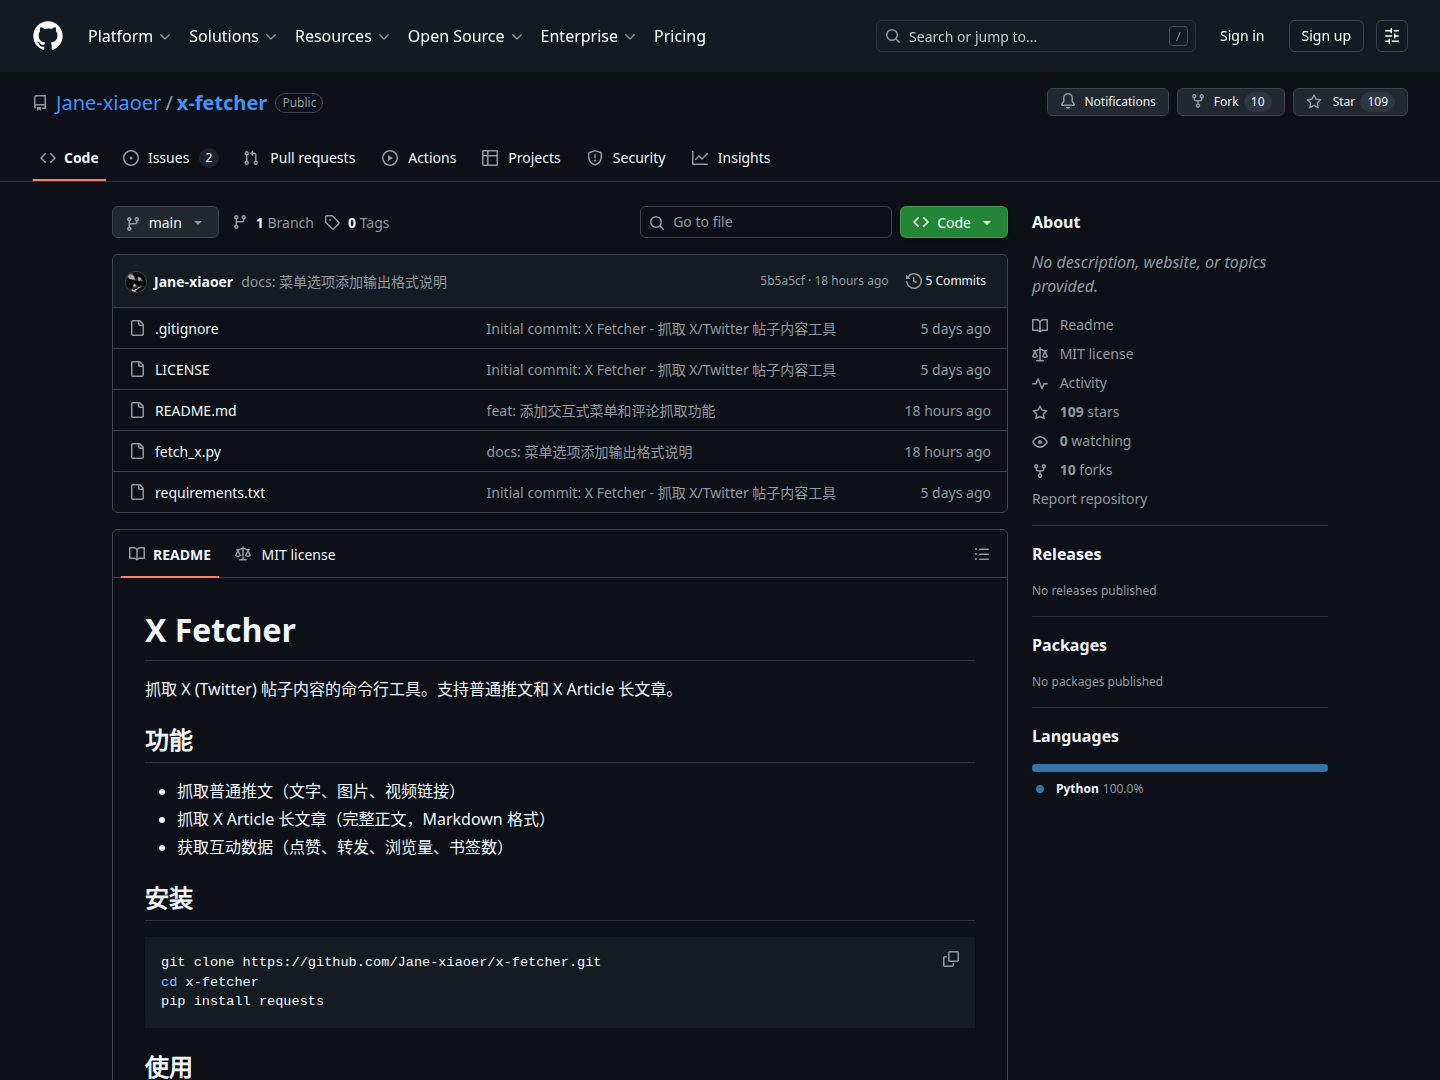Expand the Platform navigation menu
The width and height of the screenshot is (1440, 1080).
click(x=129, y=36)
